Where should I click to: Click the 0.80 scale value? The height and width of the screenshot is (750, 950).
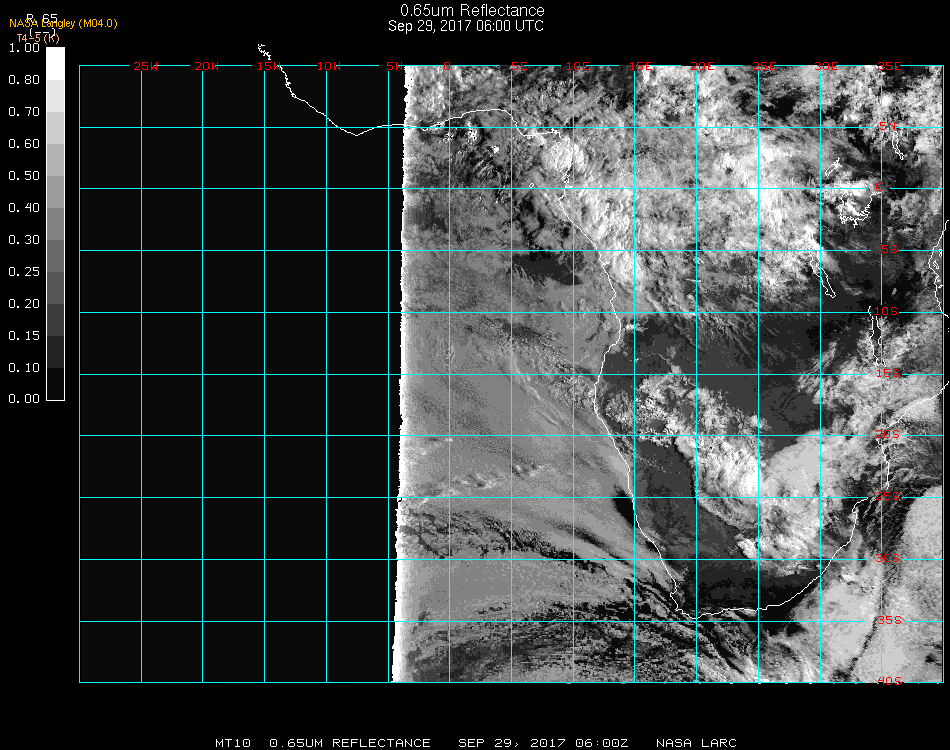[24, 80]
